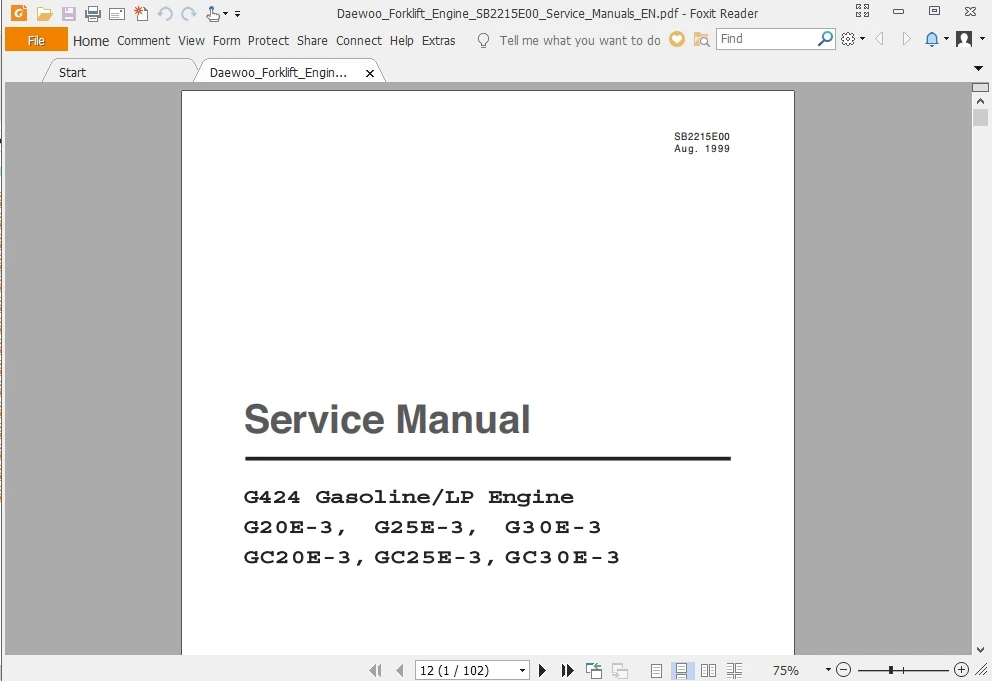
Task: Click the page number field 12 (1 / 102)
Action: [467, 670]
